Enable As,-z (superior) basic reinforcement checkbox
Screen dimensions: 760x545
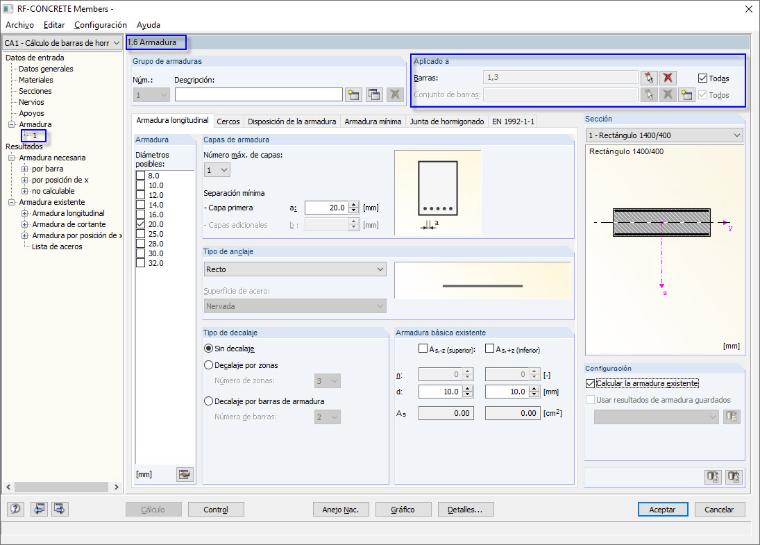(x=423, y=349)
